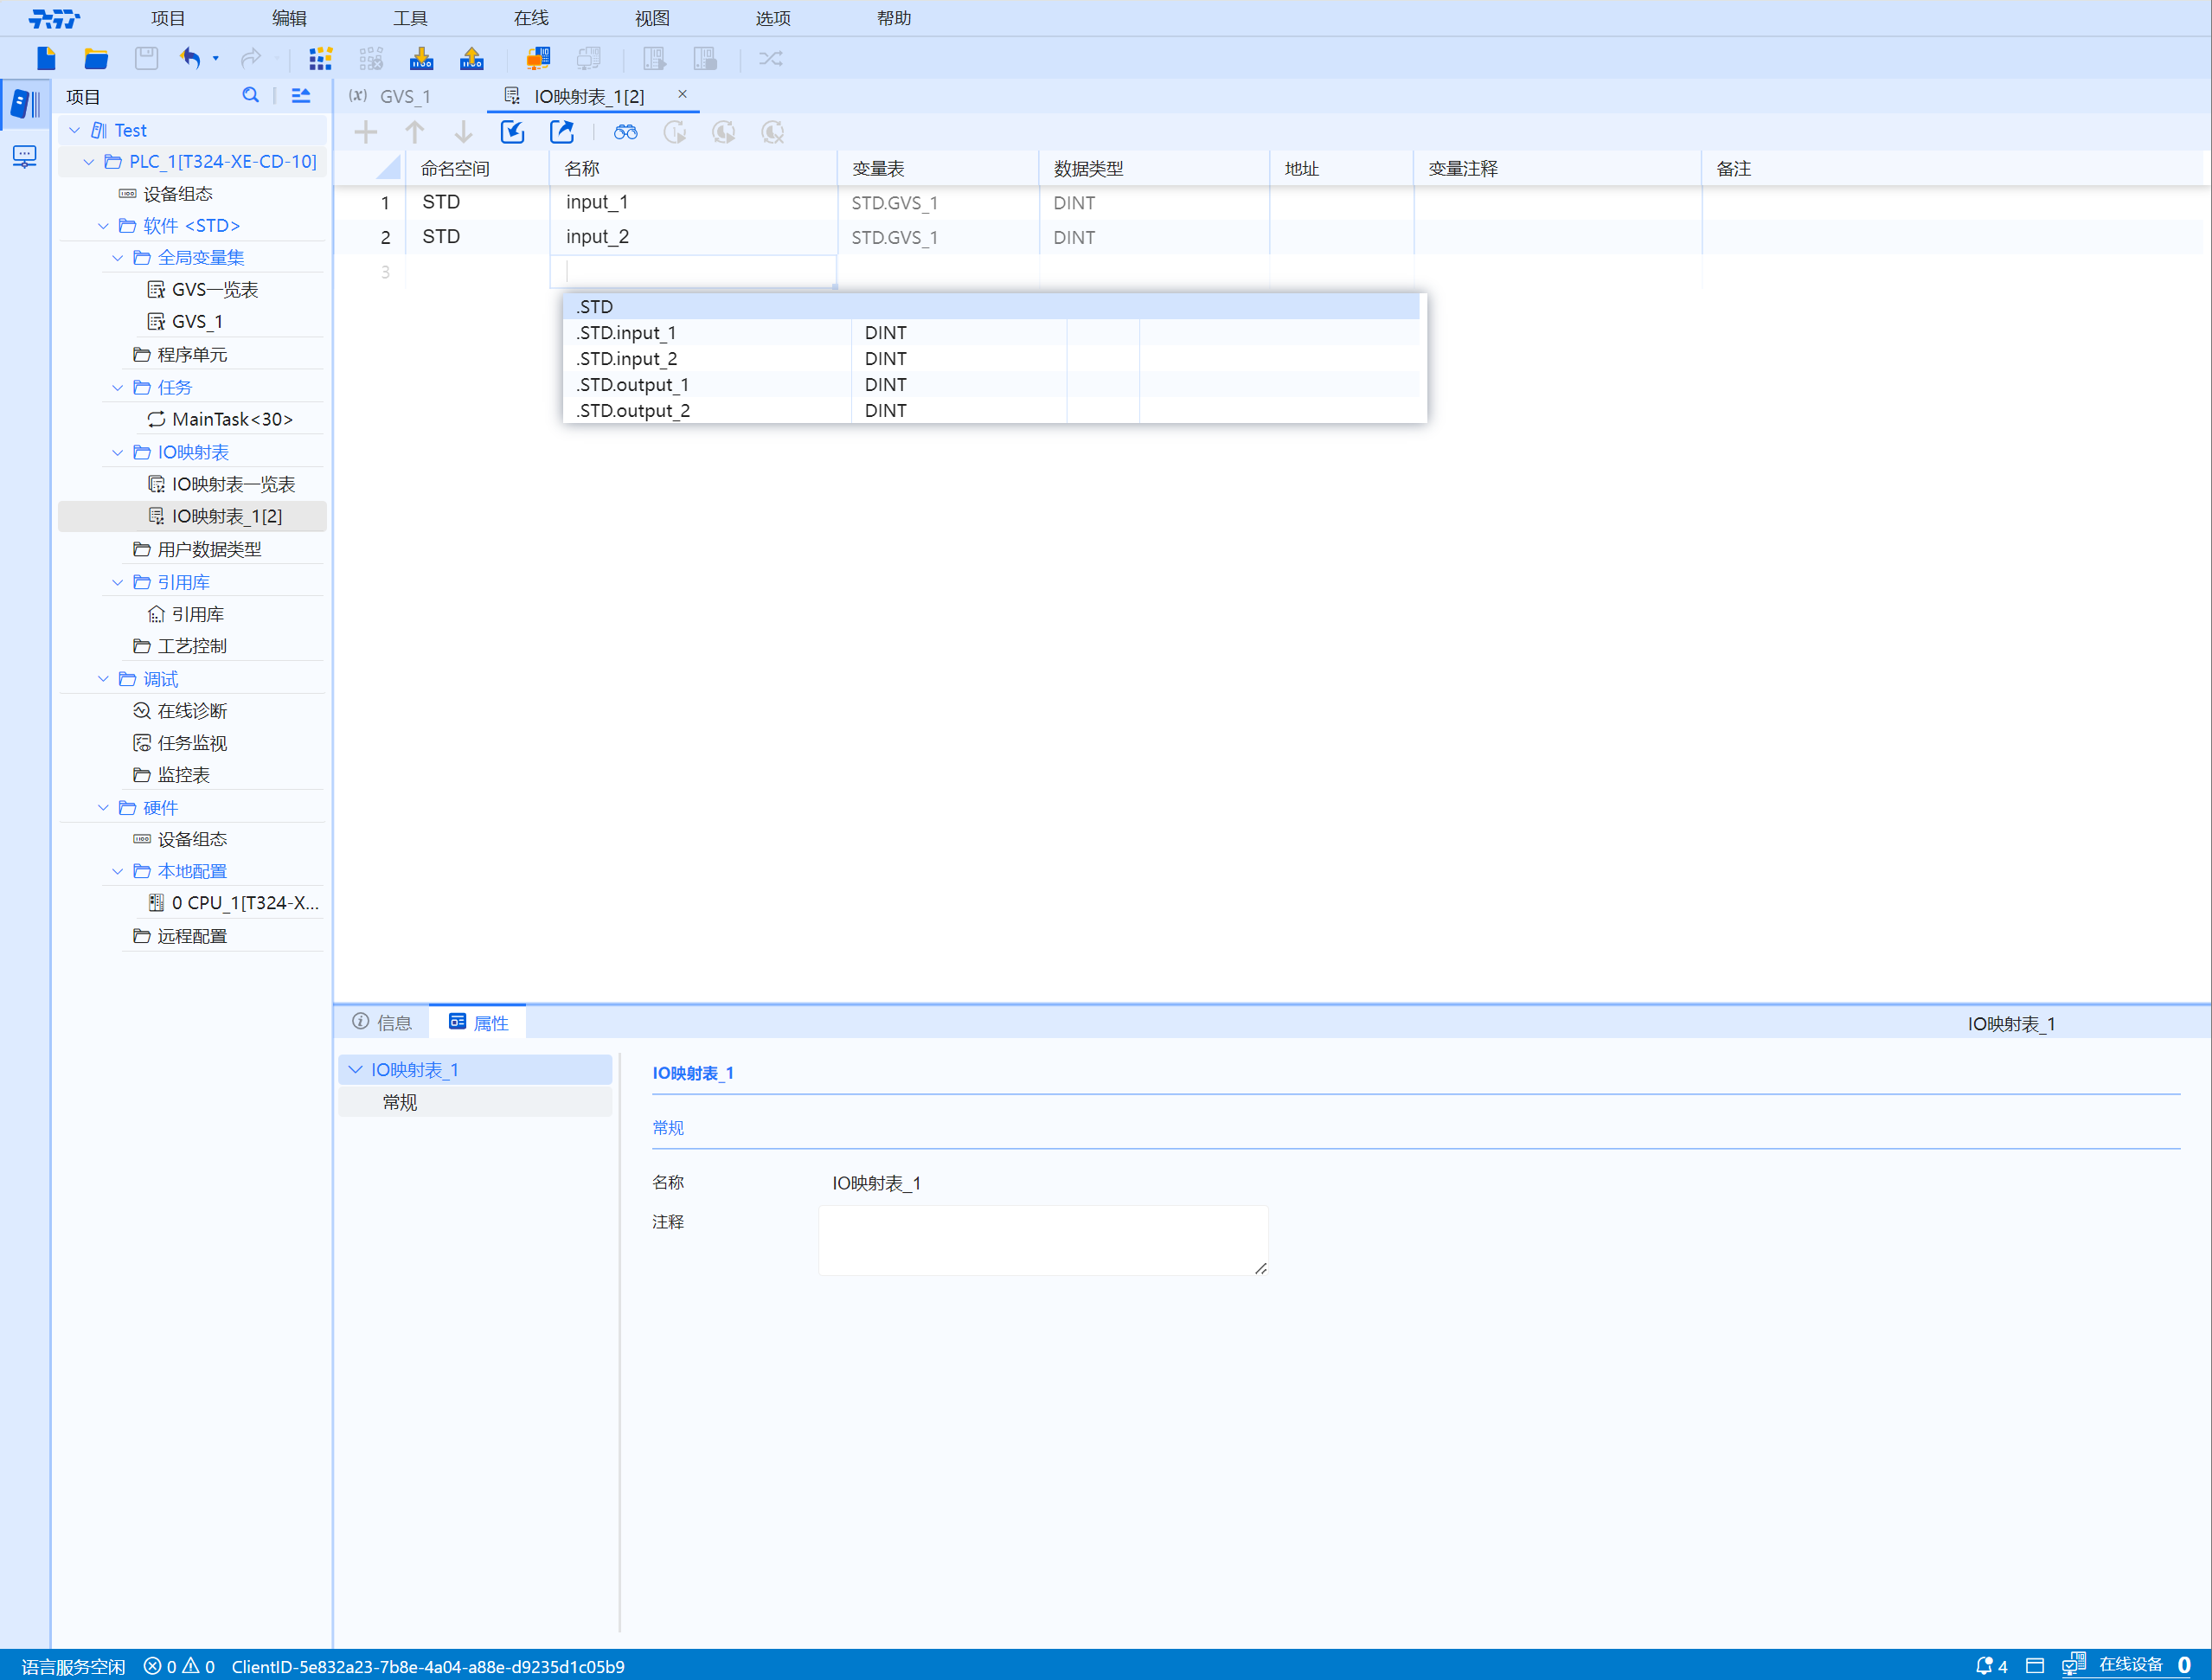Click the project search magnifier icon

250,95
